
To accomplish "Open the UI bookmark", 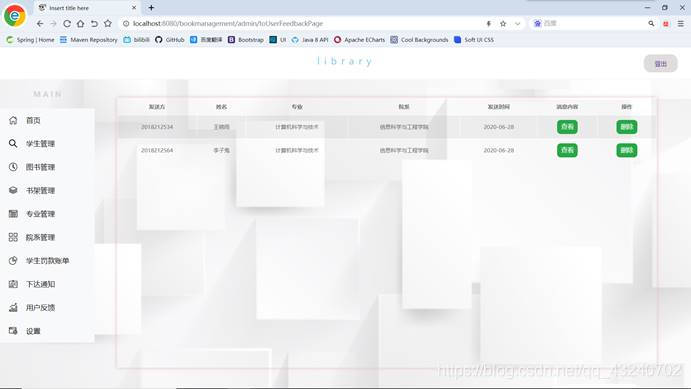I will [x=278, y=40].
